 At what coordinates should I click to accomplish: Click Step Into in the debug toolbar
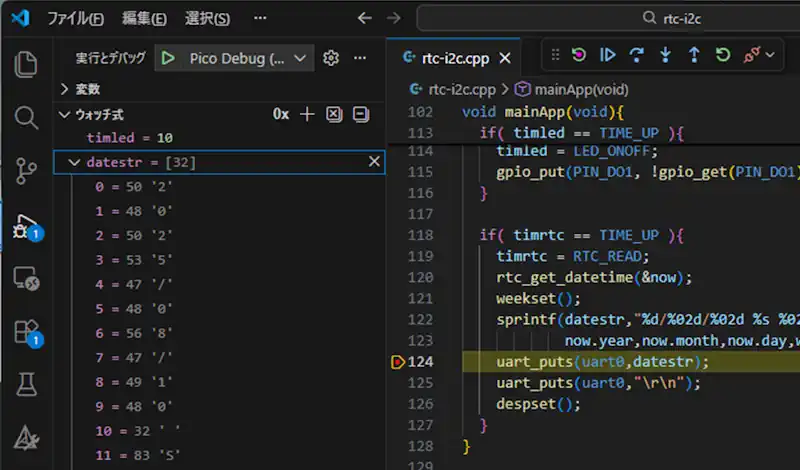click(664, 55)
